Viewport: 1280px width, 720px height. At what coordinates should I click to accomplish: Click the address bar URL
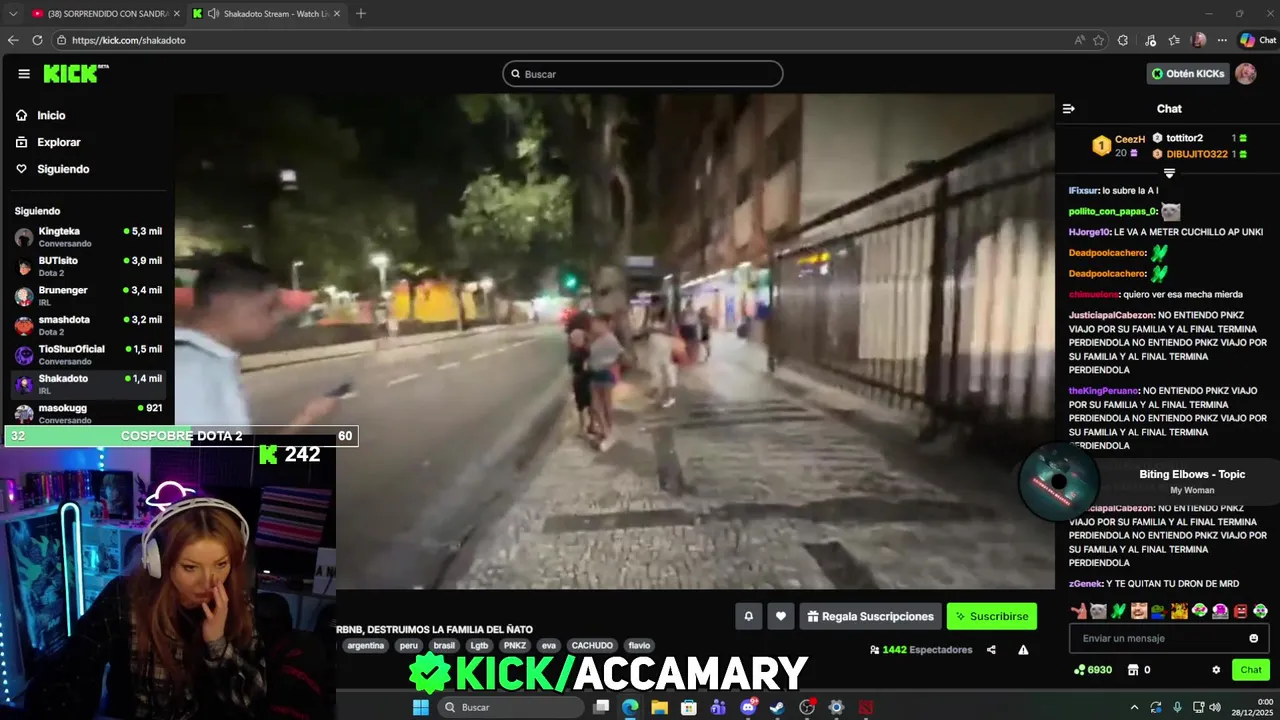[x=128, y=40]
